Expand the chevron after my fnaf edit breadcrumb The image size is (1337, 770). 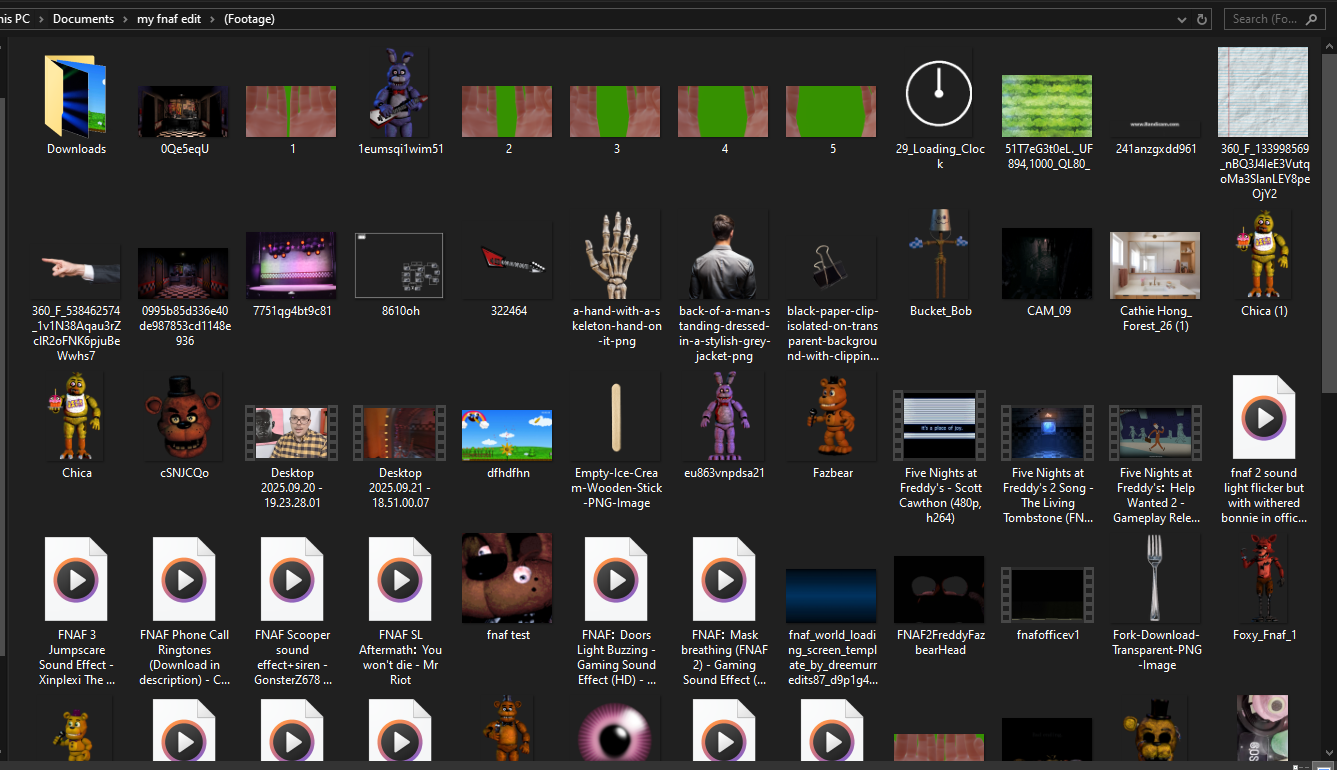(214, 19)
